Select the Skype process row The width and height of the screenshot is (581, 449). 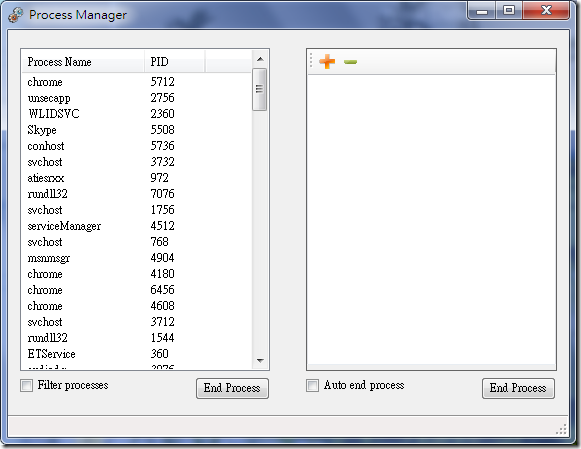click(x=137, y=130)
